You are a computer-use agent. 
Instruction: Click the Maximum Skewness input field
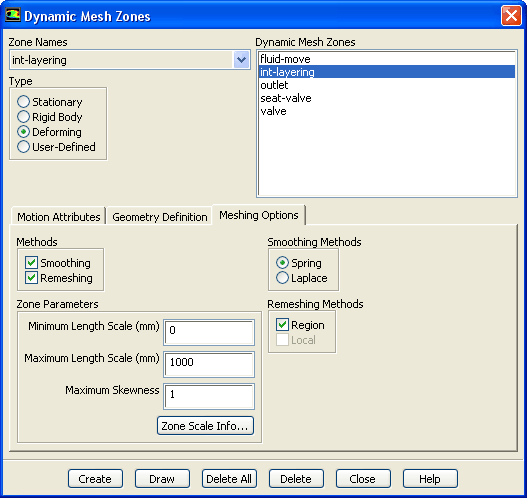(x=209, y=396)
